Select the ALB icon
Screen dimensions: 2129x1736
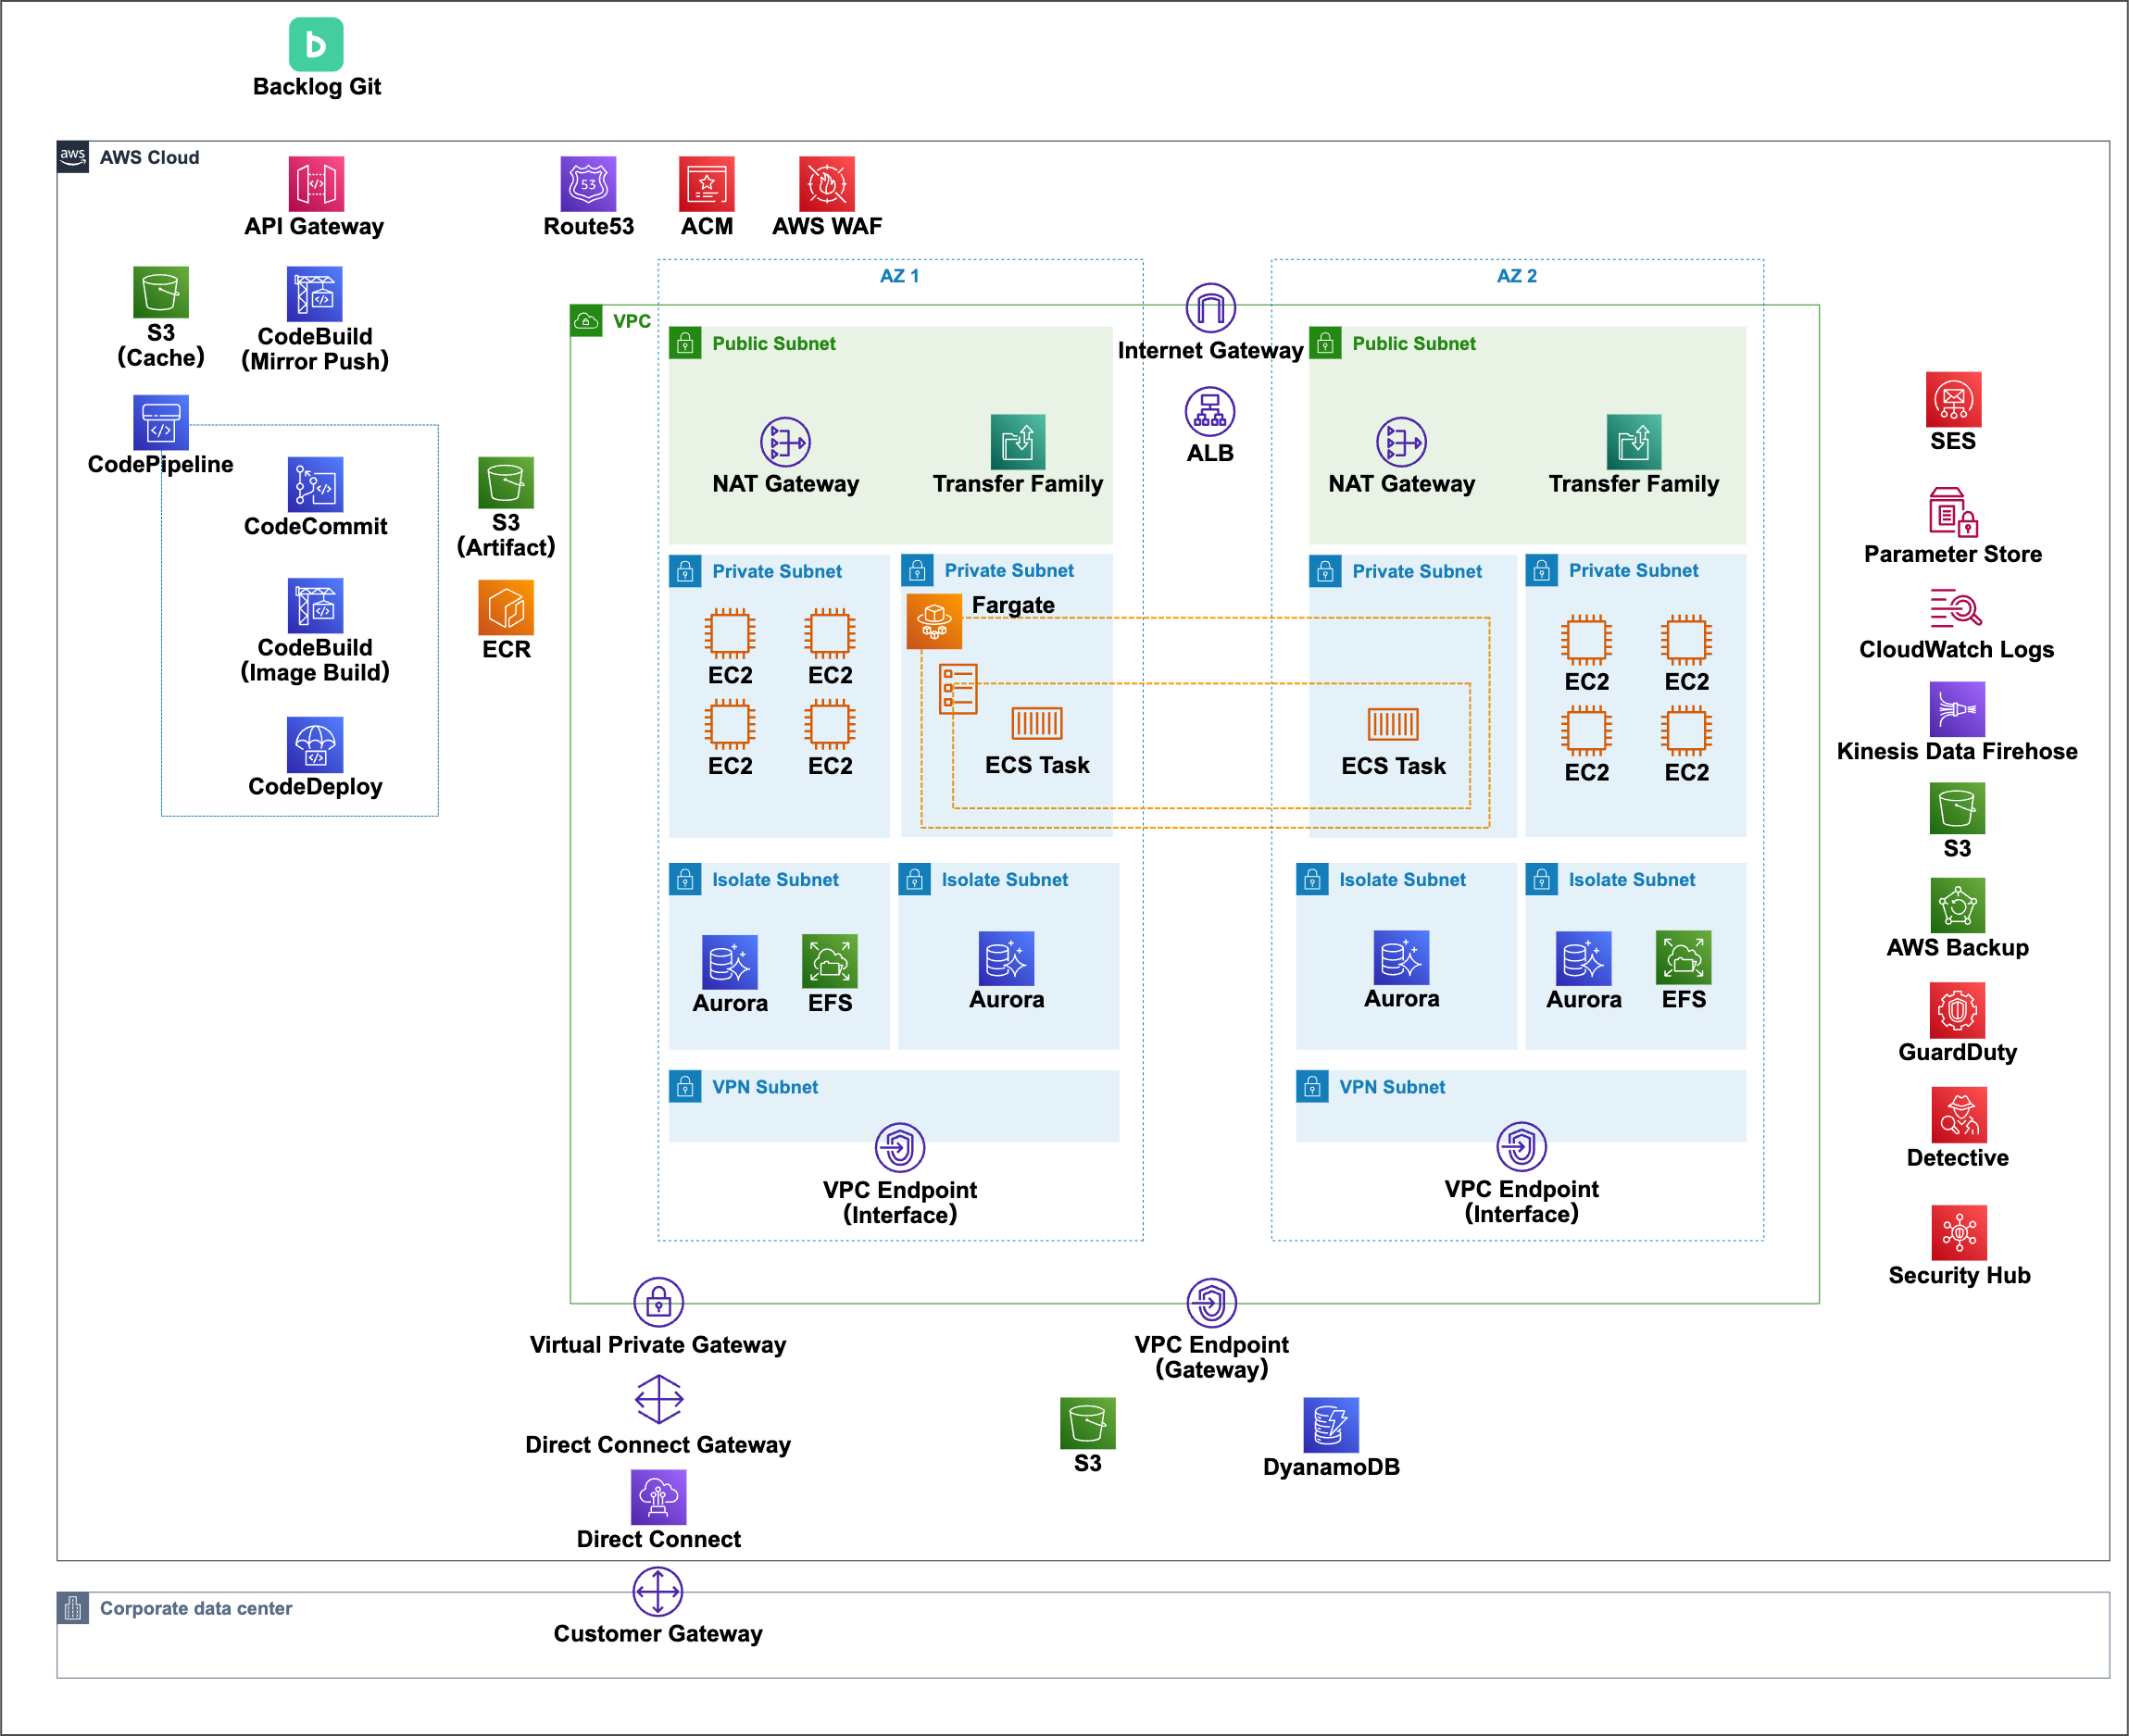tap(1210, 412)
